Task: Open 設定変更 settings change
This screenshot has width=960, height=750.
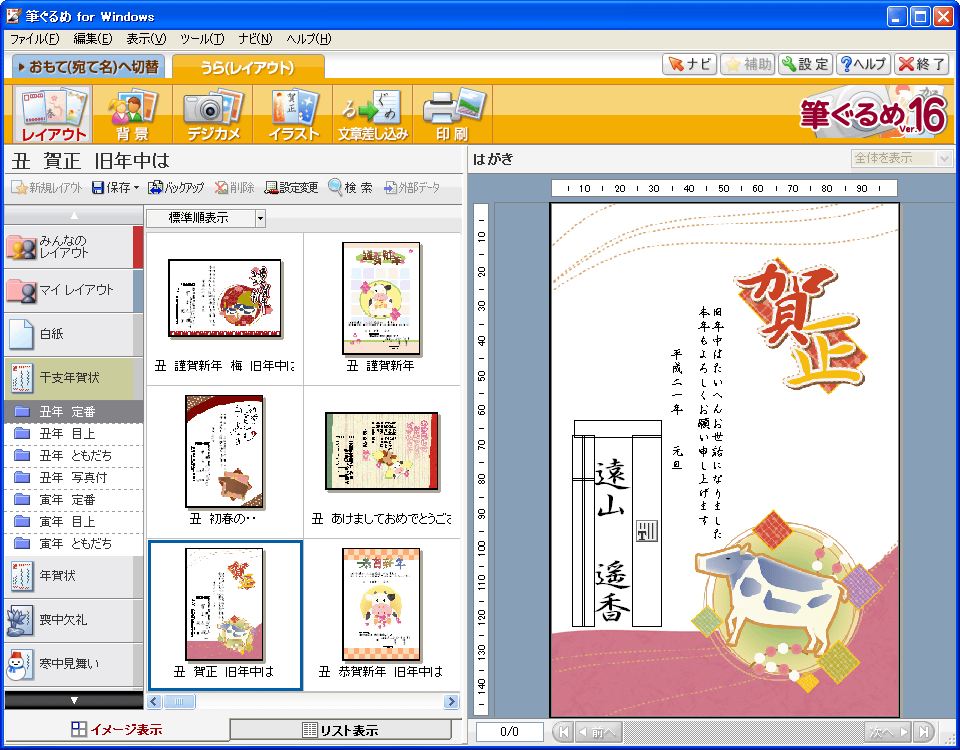Action: coord(291,187)
